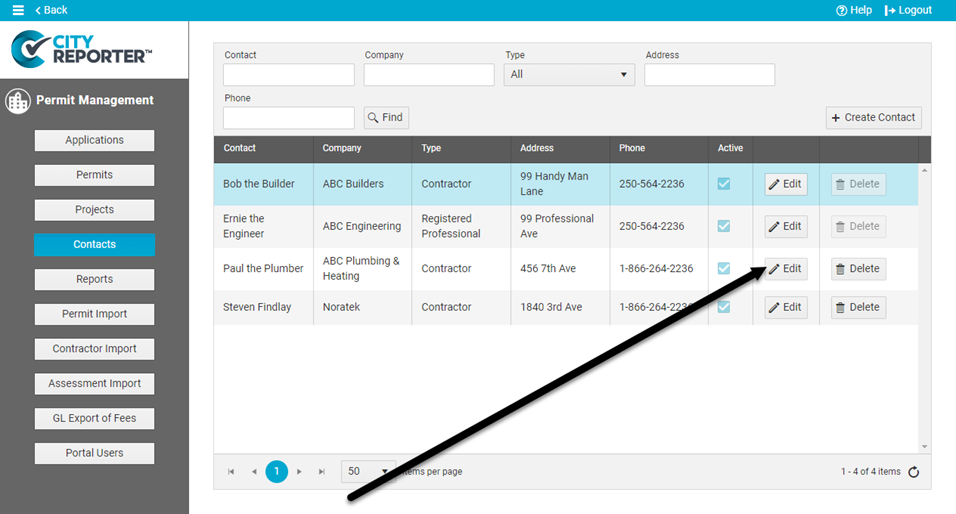Open the hamburger menu icon
This screenshot has height=514, width=956.
[x=18, y=10]
